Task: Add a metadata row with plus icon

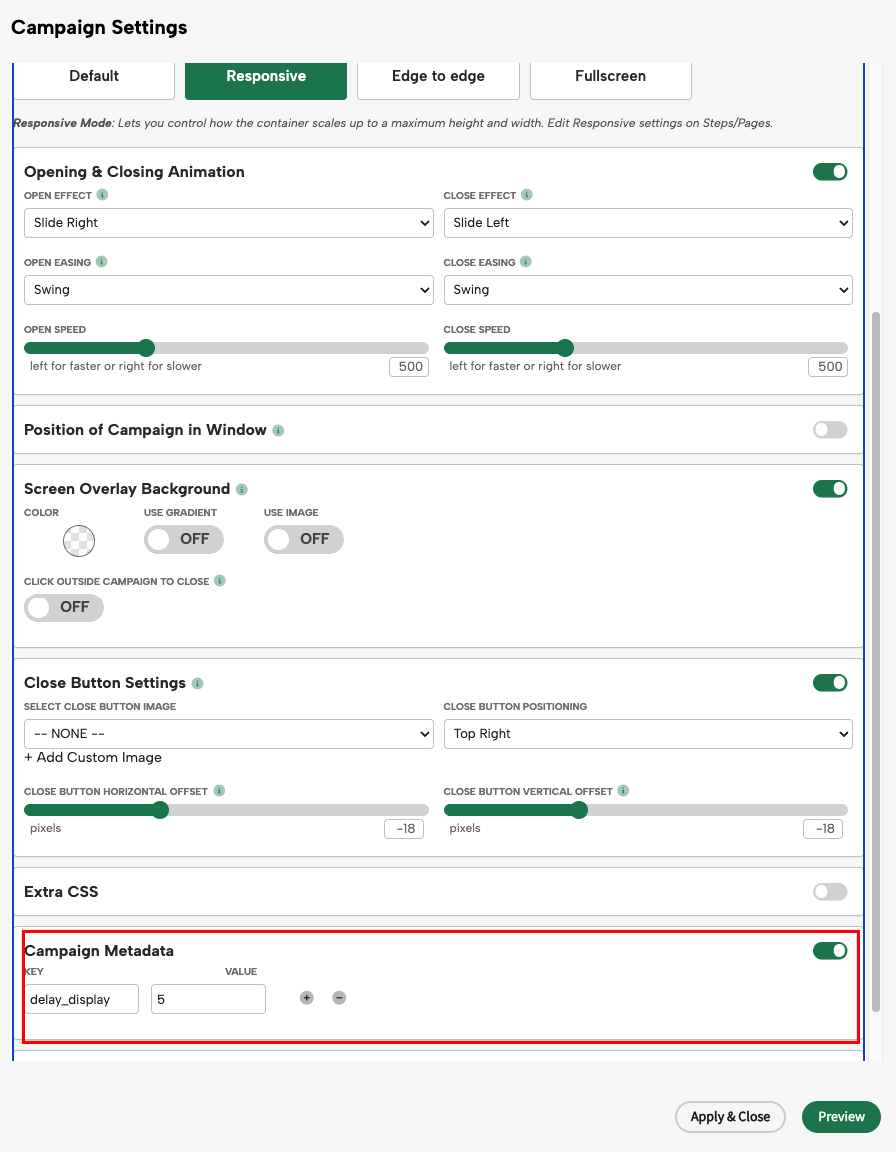Action: [x=307, y=998]
